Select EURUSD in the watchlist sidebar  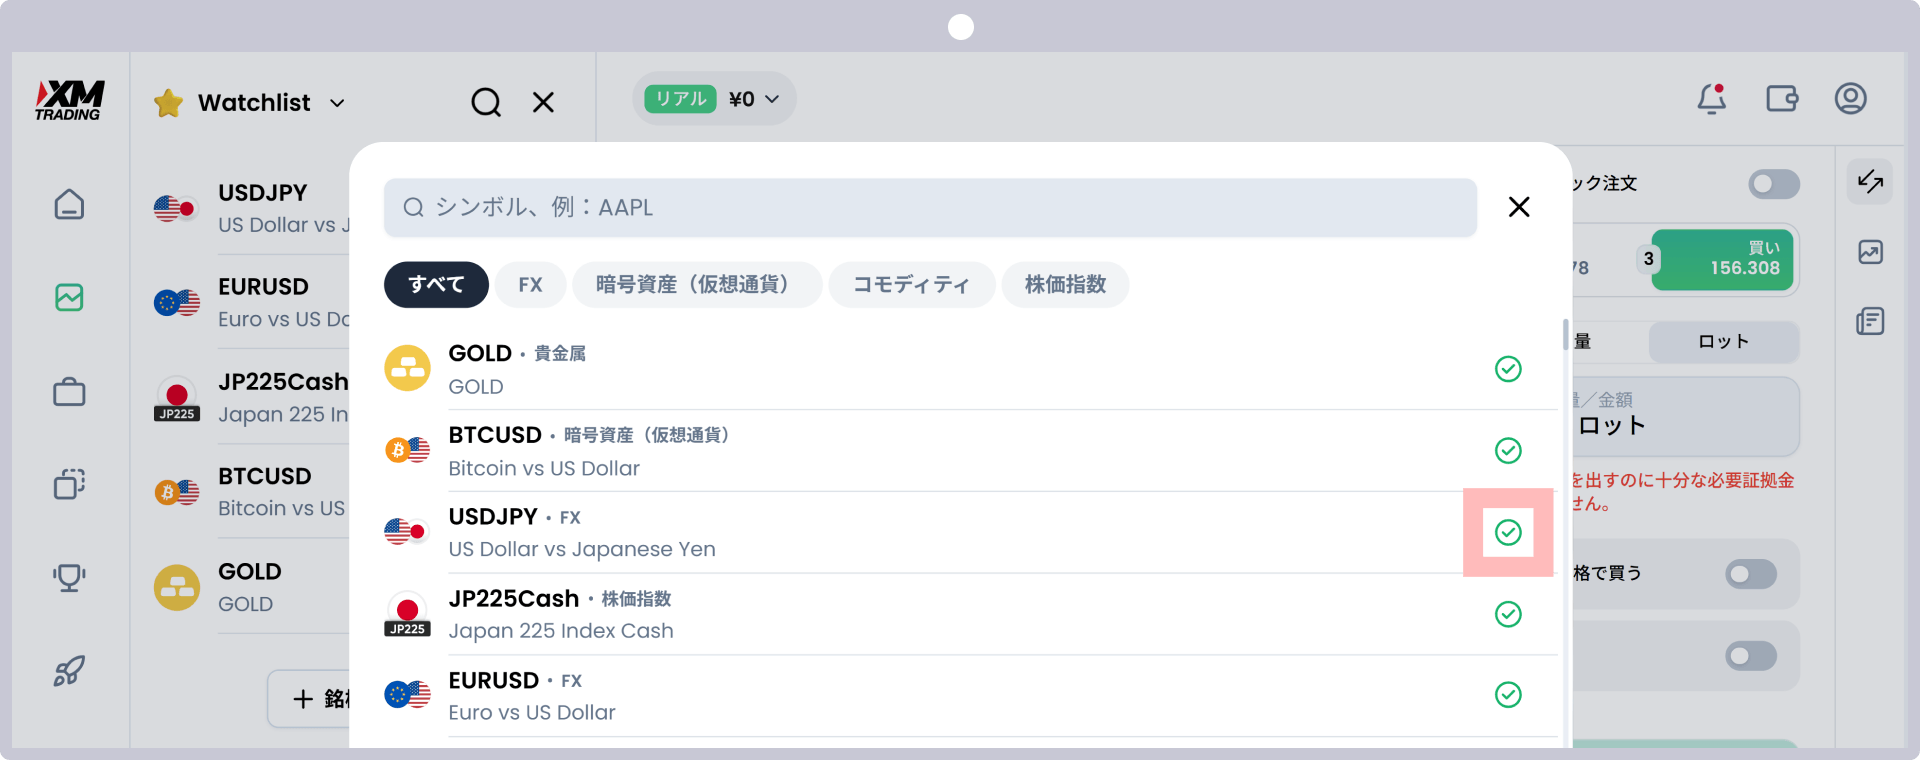point(252,302)
